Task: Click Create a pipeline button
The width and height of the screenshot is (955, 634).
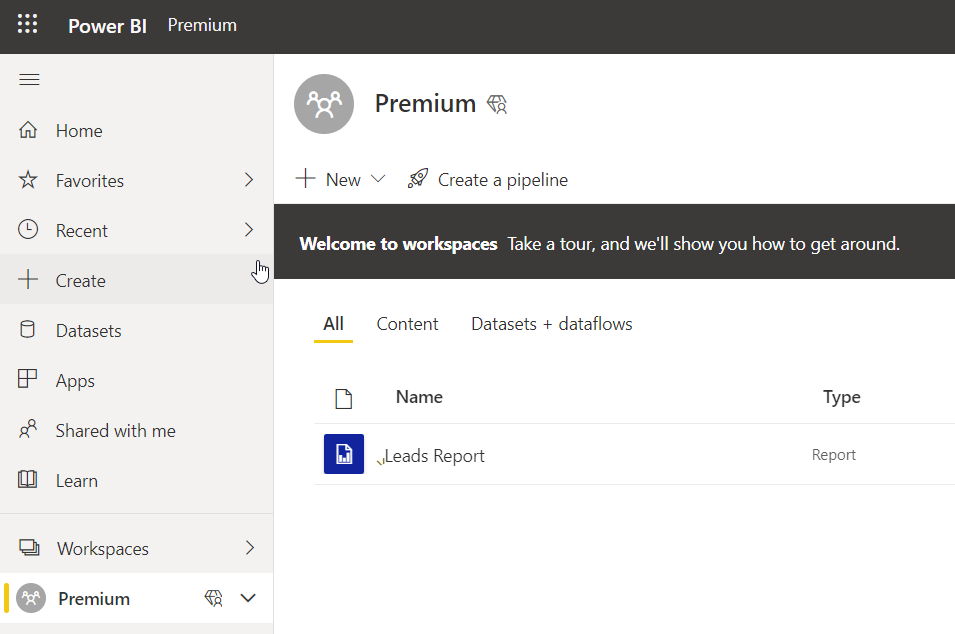Action: (488, 180)
